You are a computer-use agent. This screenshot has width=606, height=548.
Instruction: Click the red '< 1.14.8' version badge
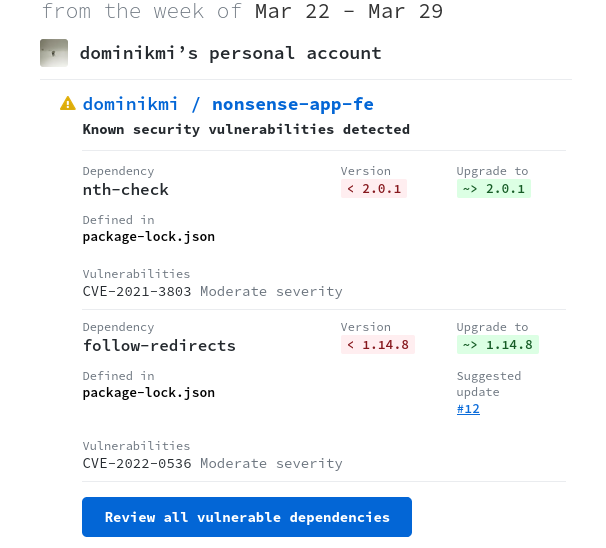(x=378, y=345)
